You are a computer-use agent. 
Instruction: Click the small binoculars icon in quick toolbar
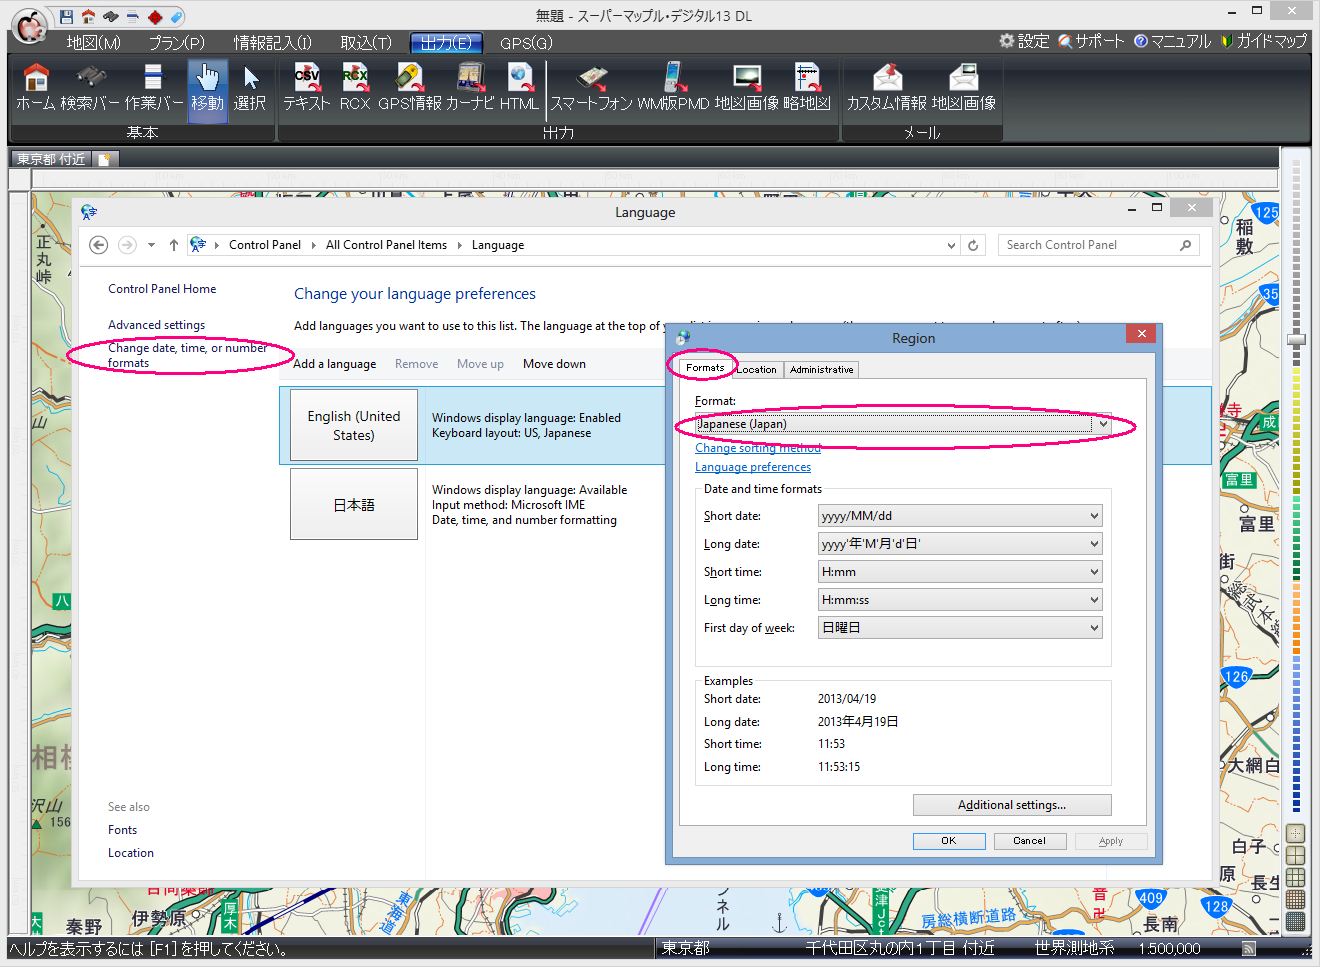click(110, 16)
